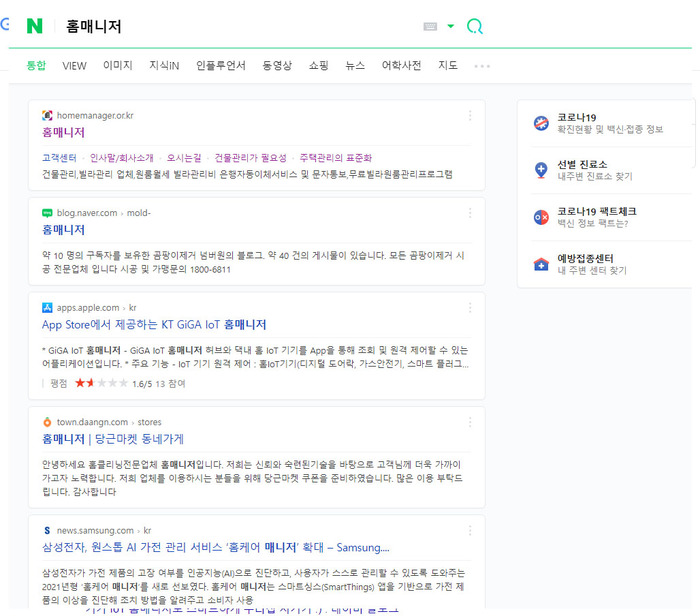Click the App Store favicon

(x=47, y=308)
